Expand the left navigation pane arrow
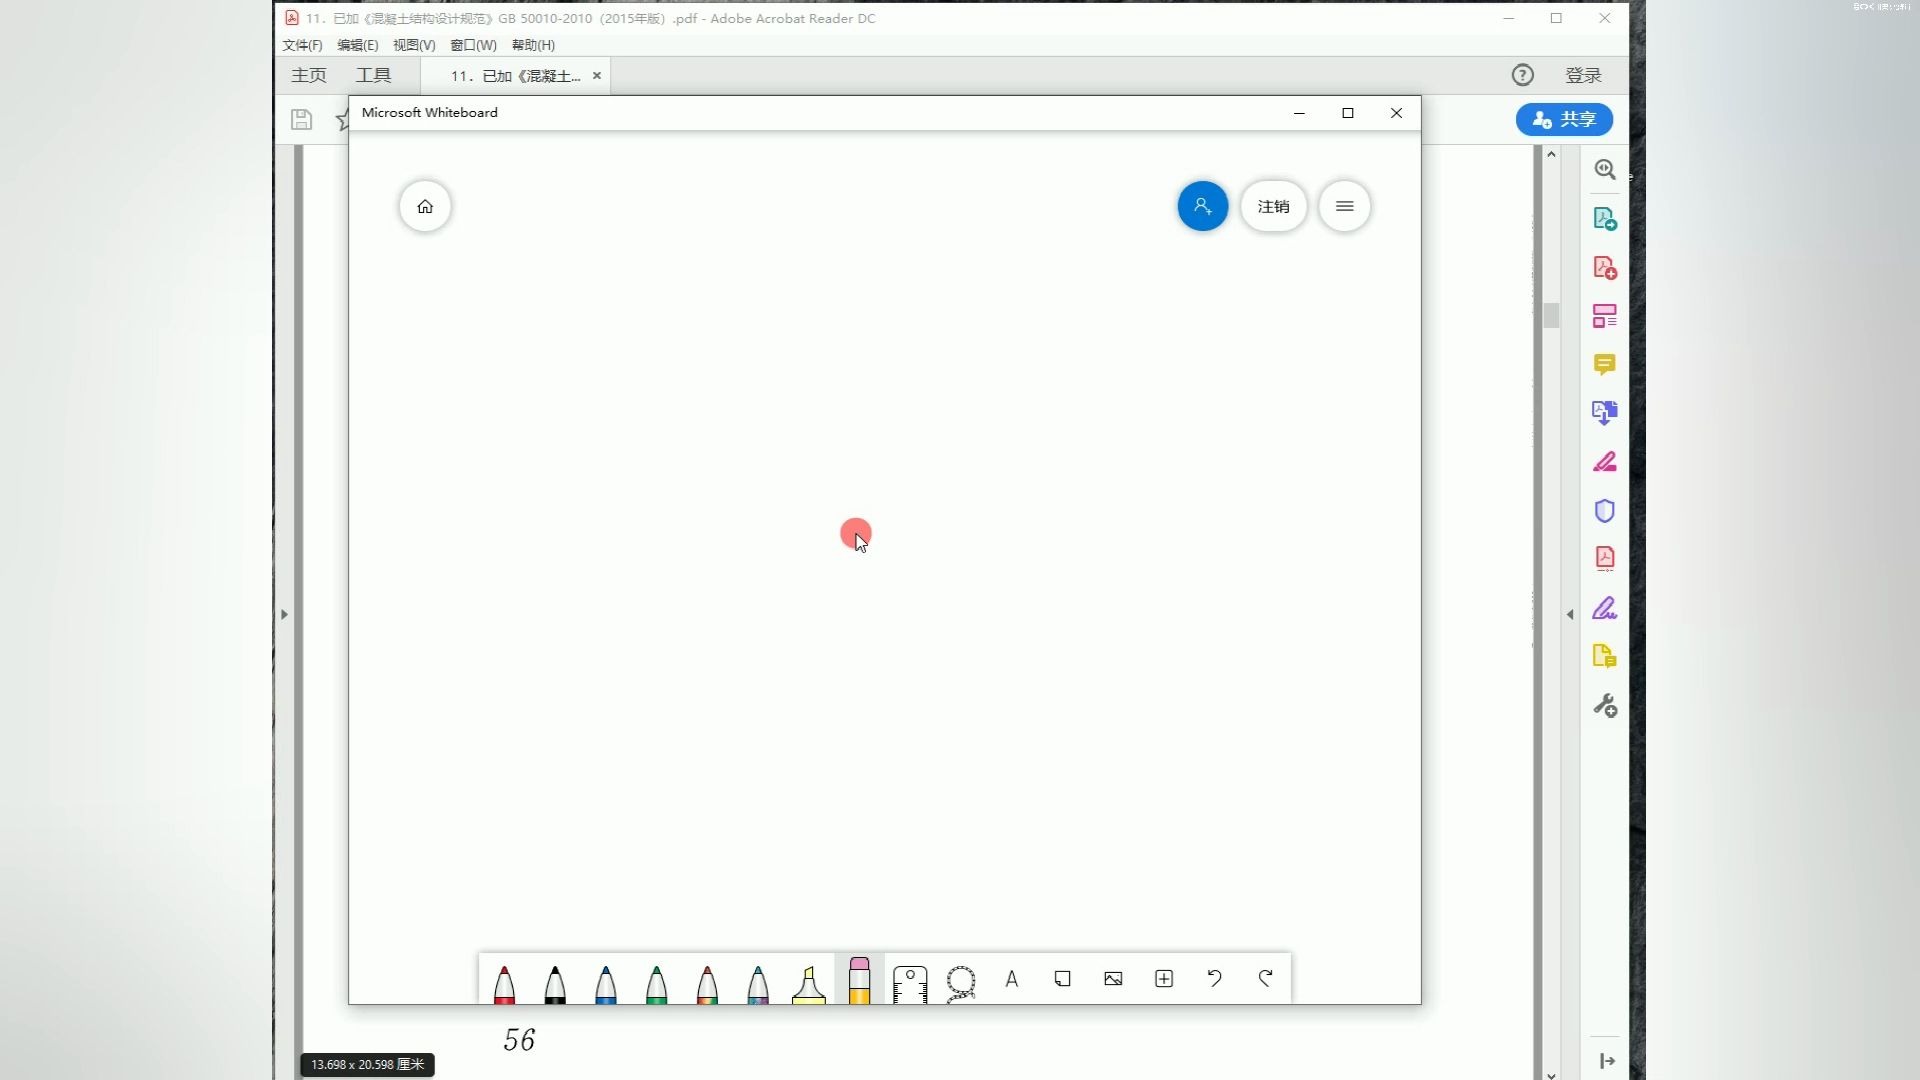The width and height of the screenshot is (1920, 1080). [x=285, y=614]
